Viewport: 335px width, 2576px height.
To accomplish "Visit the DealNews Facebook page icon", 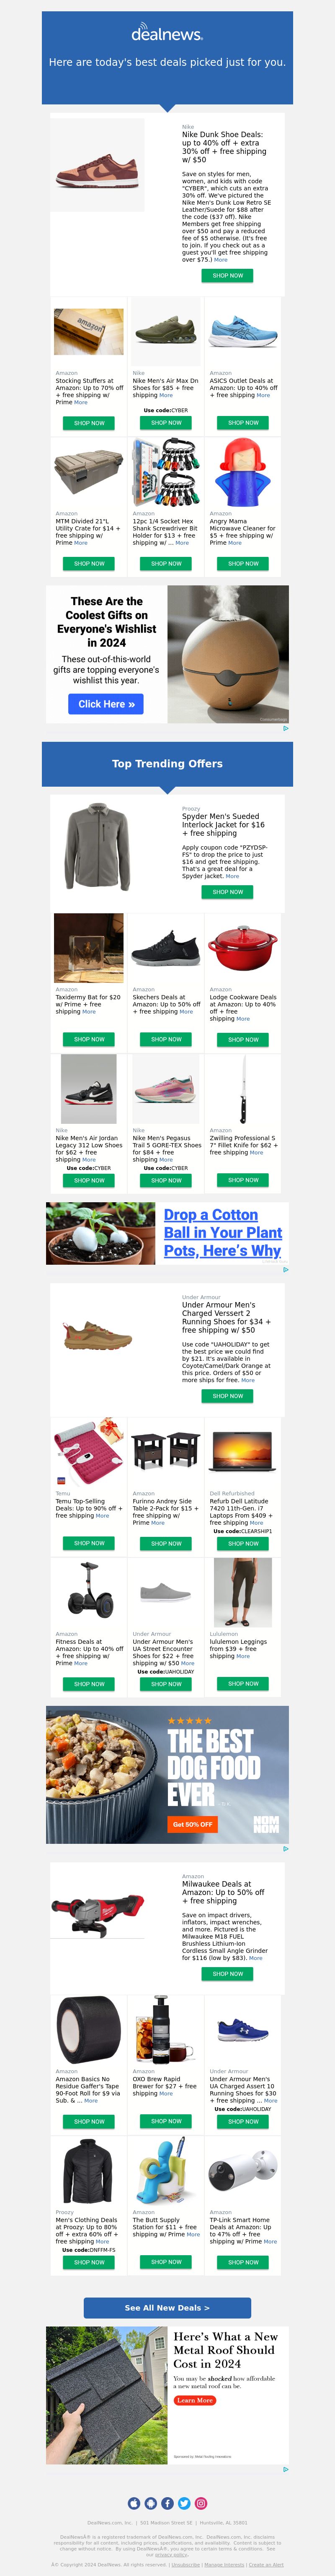I will [167, 2503].
